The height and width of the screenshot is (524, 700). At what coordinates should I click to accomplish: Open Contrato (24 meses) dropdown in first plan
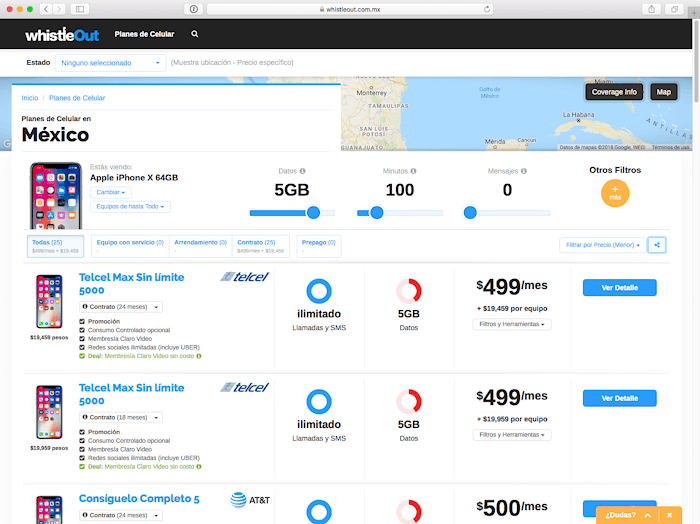pyautogui.click(x=121, y=307)
